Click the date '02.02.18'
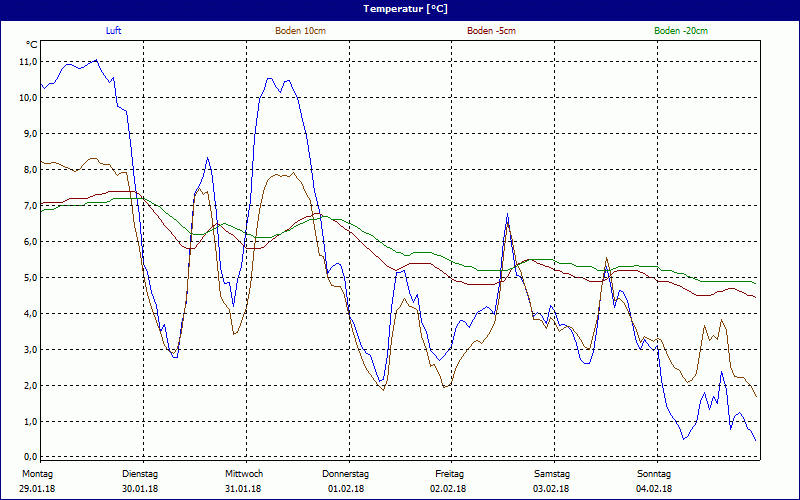This screenshot has width=800, height=500. 448,489
